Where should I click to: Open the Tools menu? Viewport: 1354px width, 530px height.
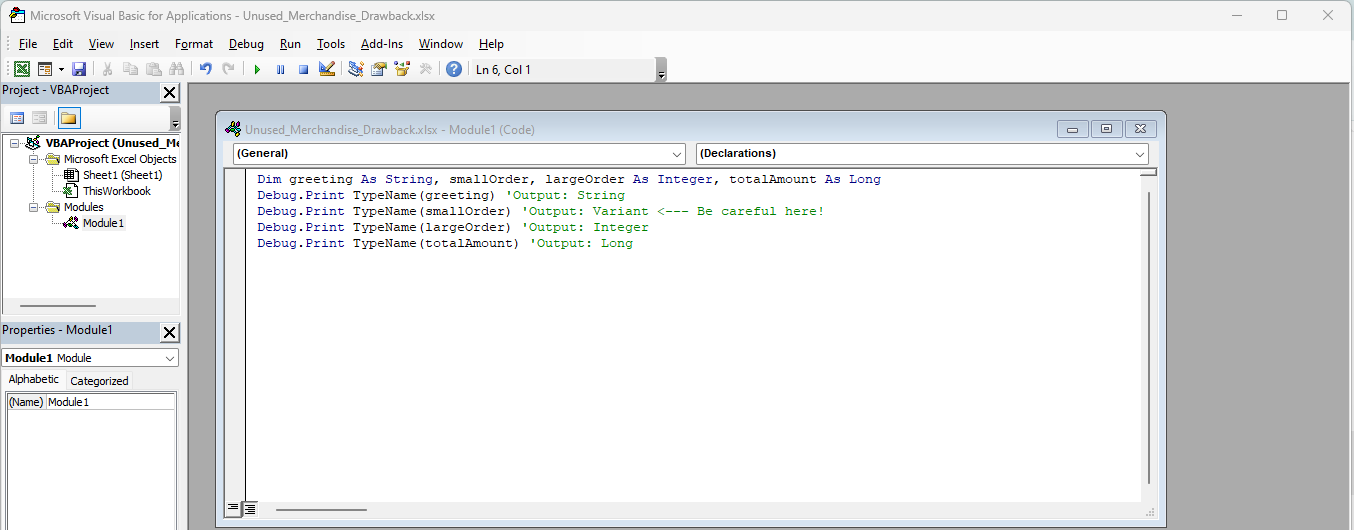[x=331, y=44]
